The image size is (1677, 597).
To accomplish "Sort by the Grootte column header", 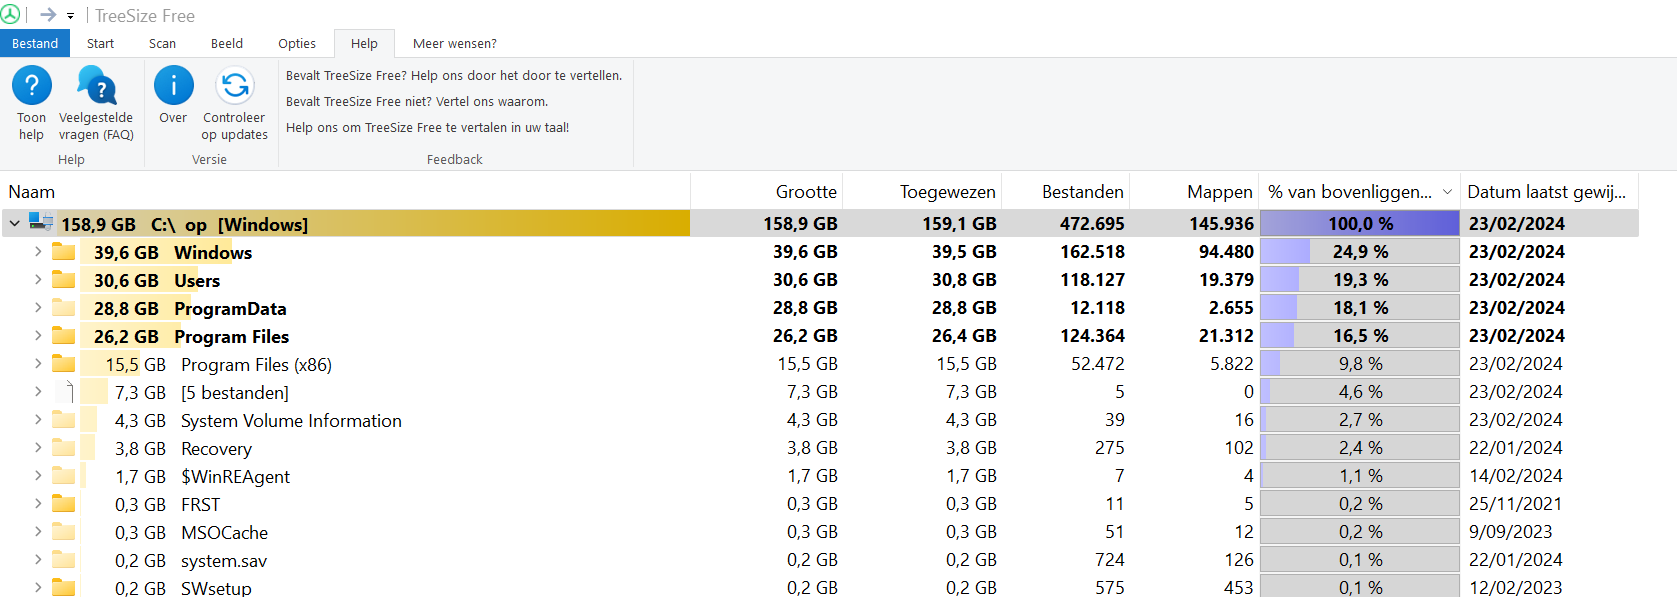I will click(x=806, y=192).
